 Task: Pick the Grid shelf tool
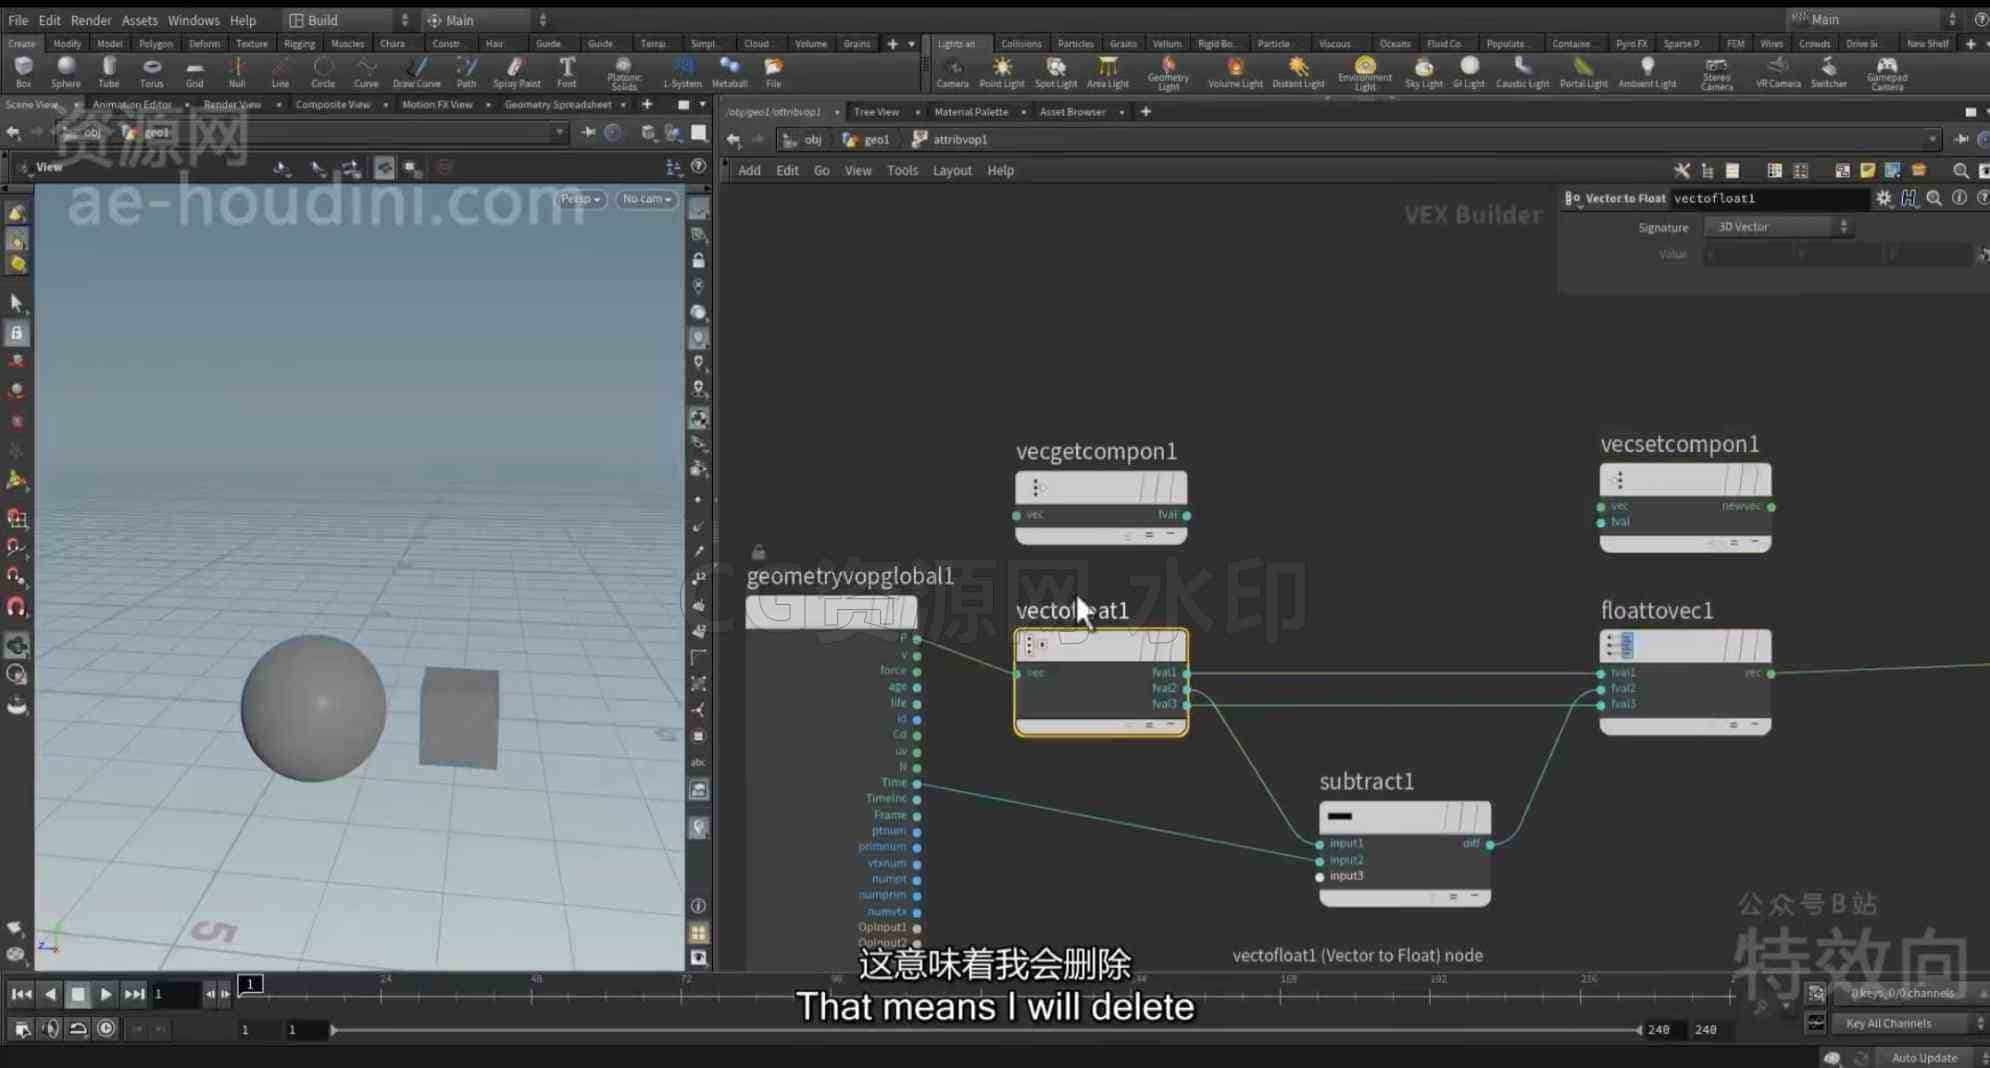pyautogui.click(x=194, y=71)
